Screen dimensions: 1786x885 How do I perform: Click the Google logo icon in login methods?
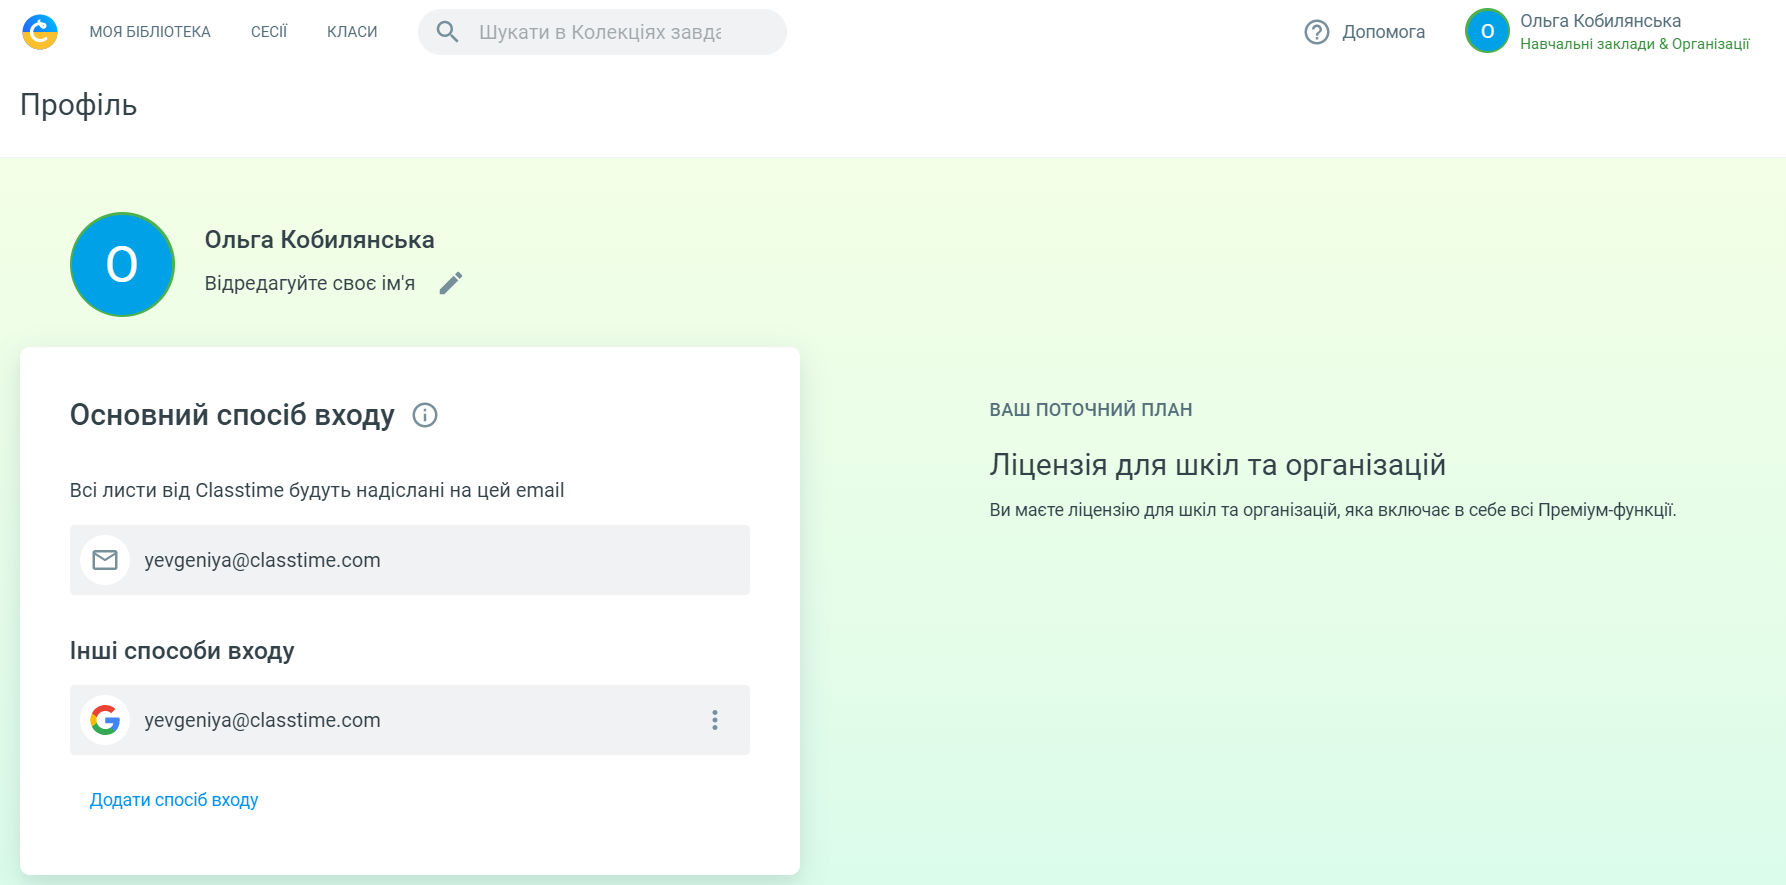(105, 720)
